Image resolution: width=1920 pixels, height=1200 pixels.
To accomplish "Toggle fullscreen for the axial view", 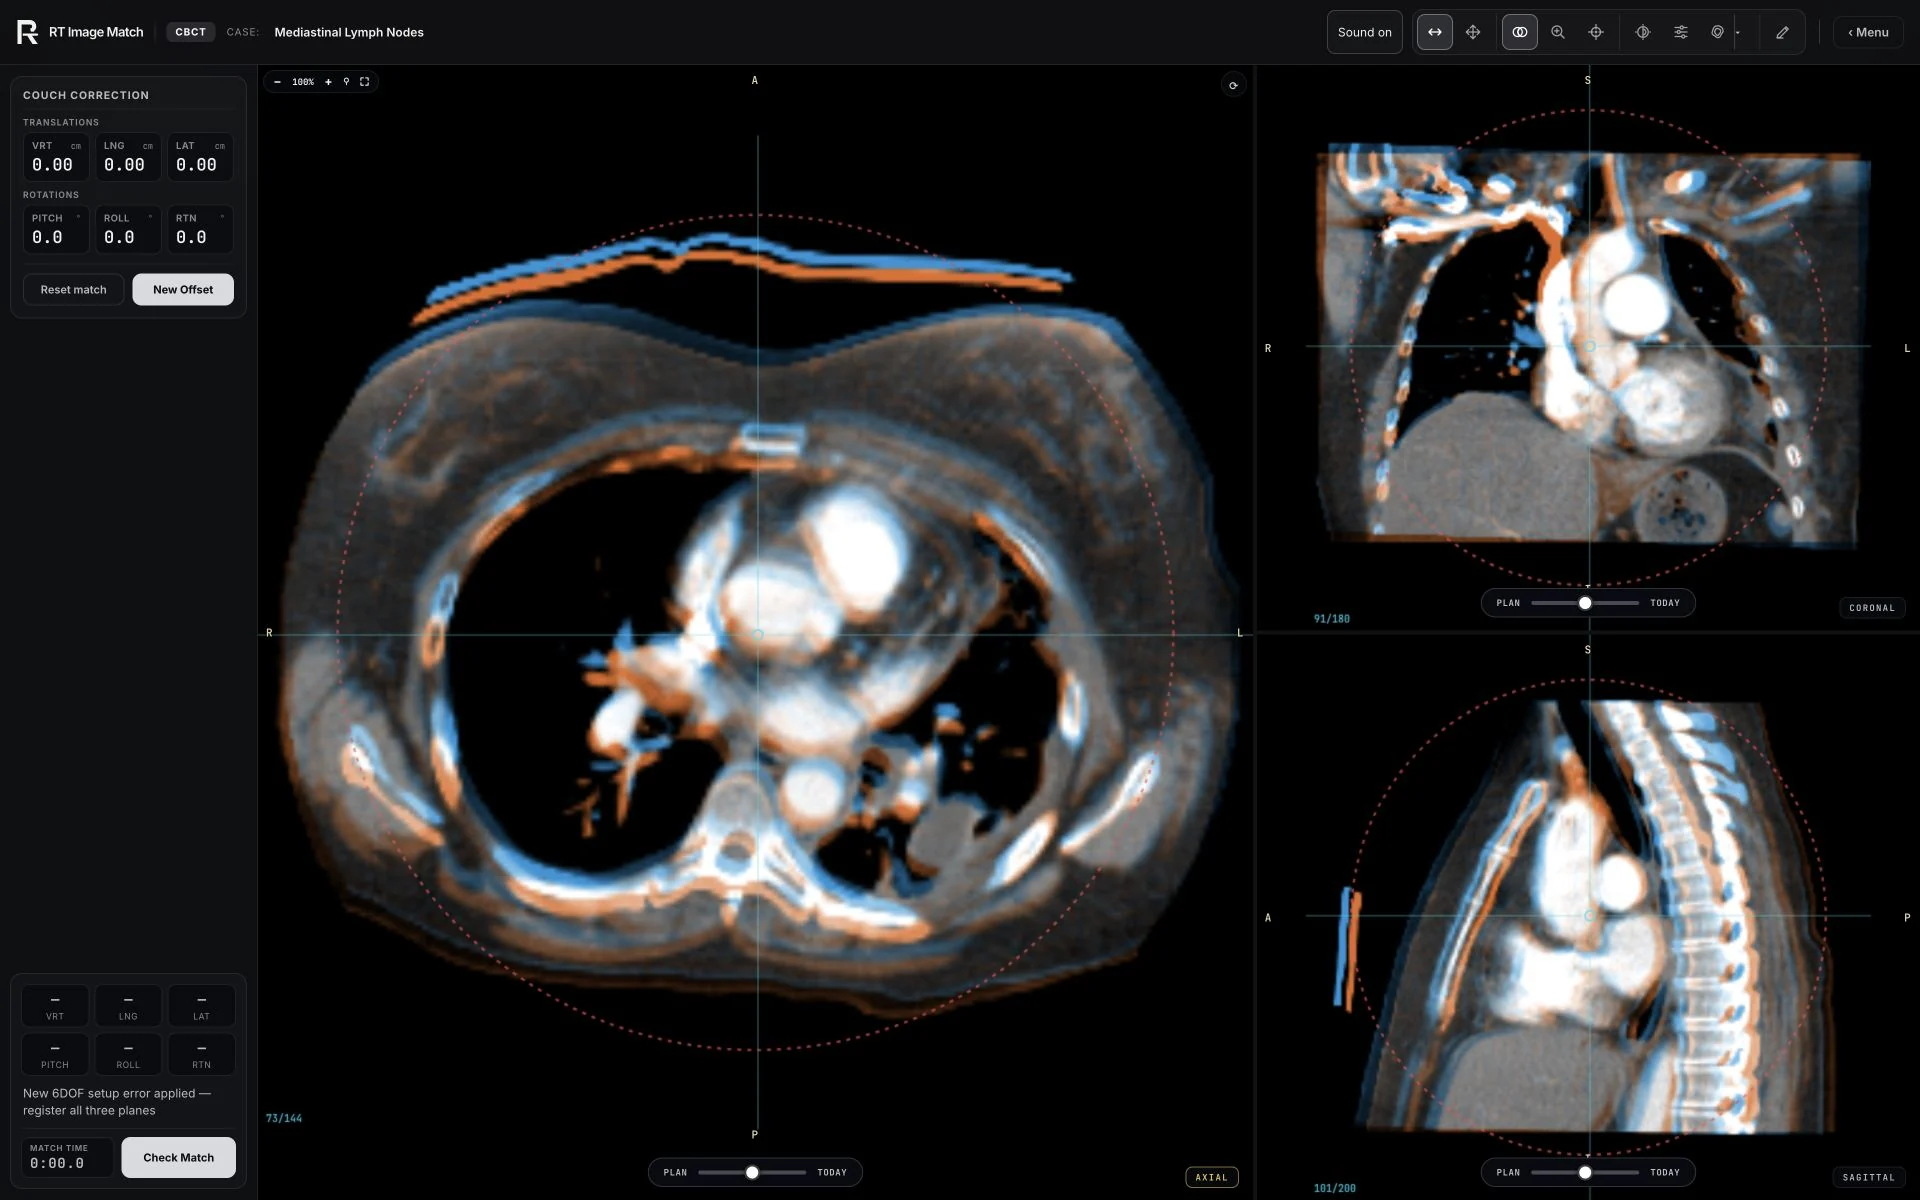I will point(365,82).
